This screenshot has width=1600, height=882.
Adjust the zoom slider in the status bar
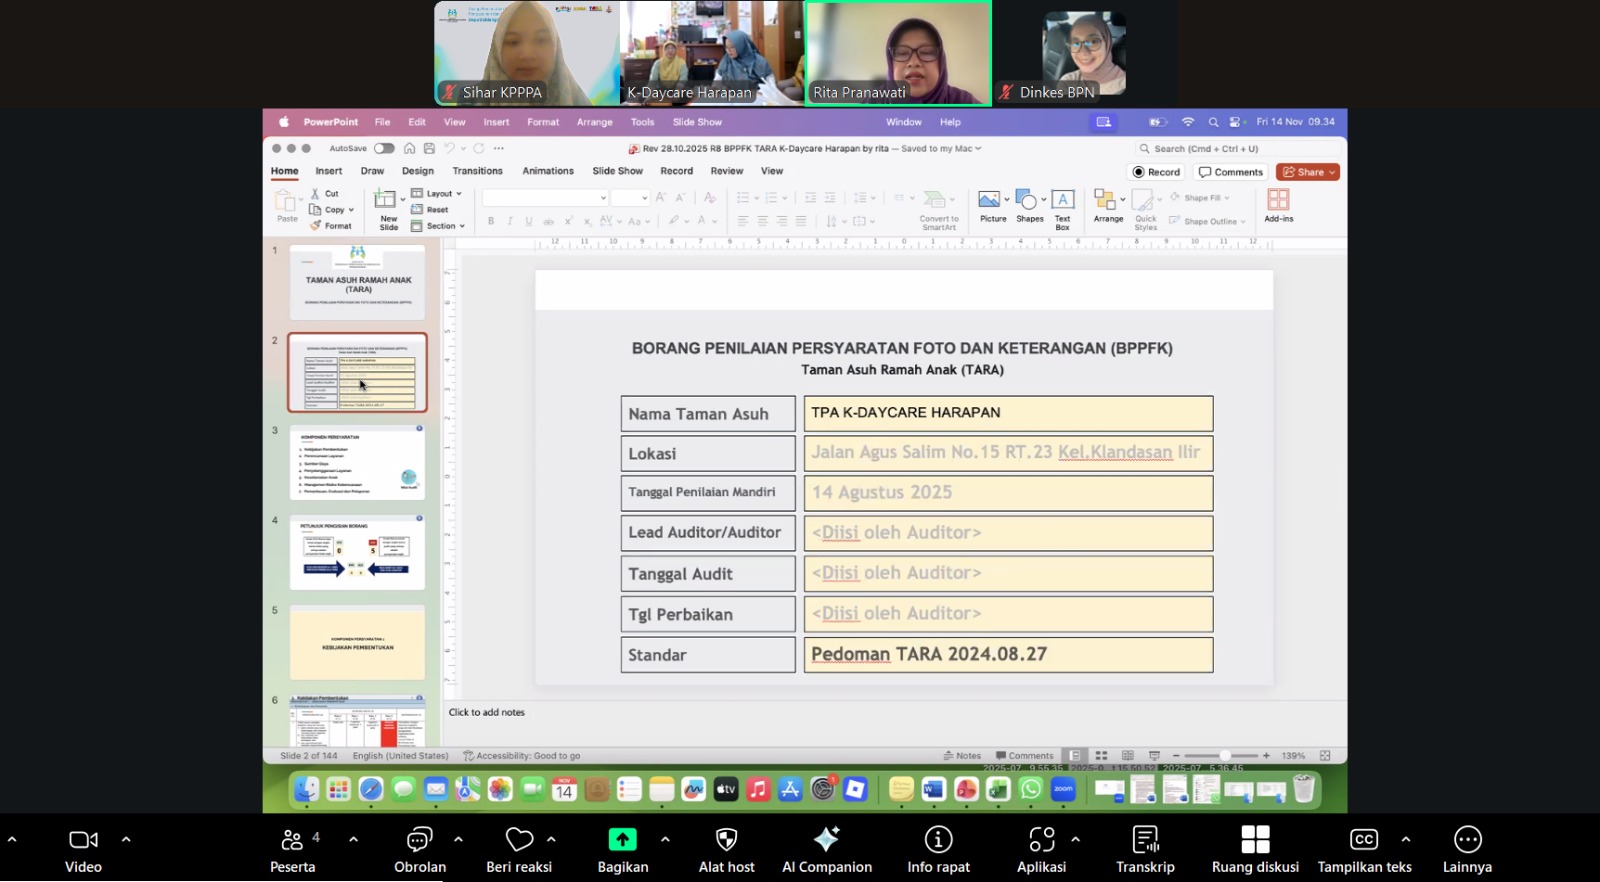[x=1224, y=756]
